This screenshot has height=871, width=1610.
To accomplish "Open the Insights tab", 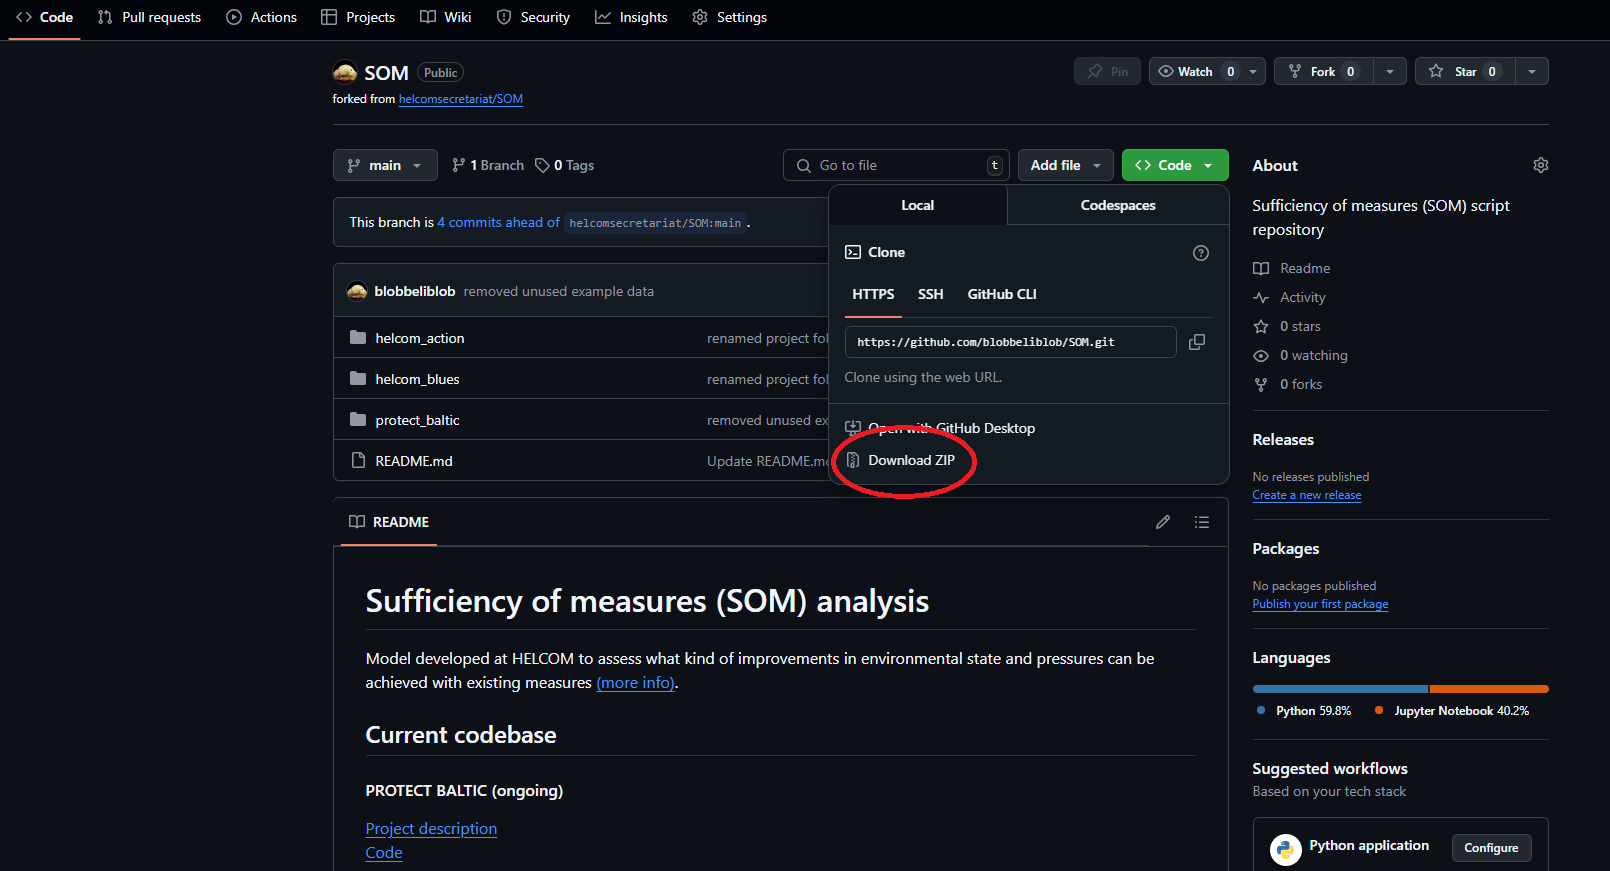I will [x=631, y=17].
